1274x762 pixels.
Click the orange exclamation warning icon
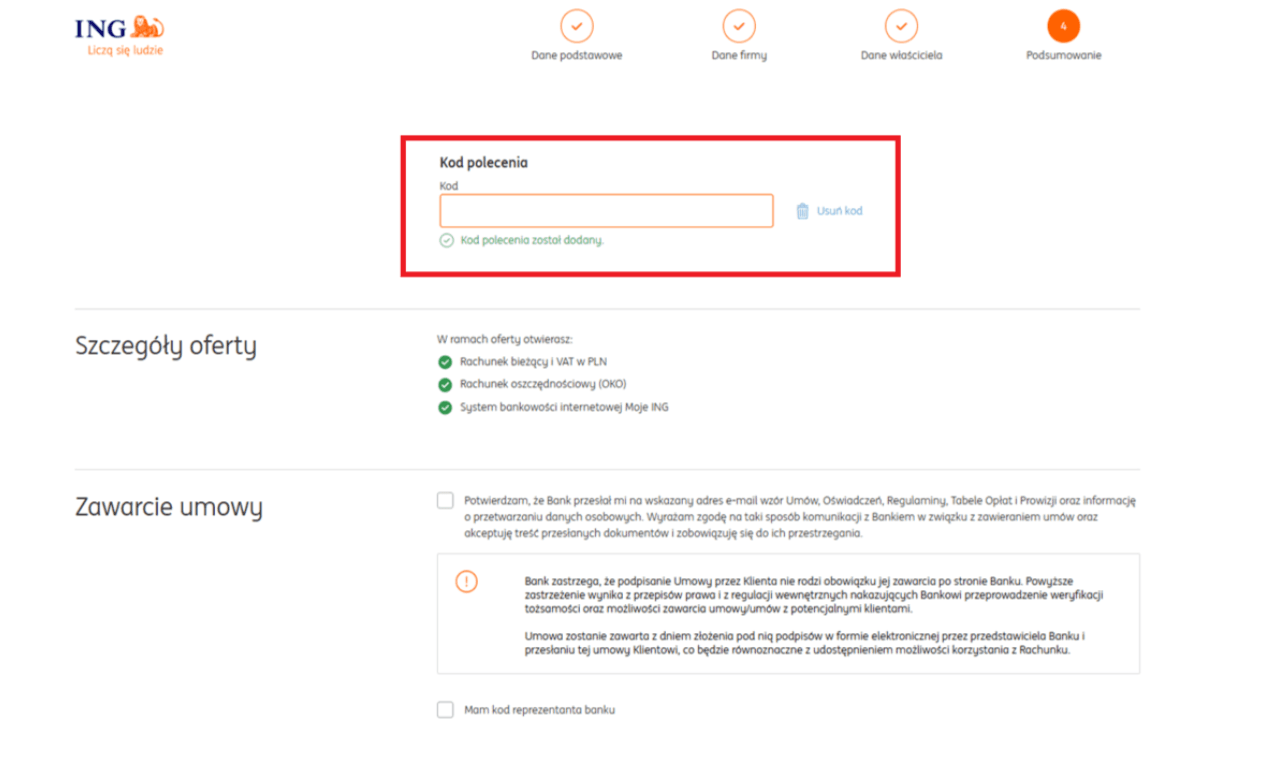[466, 582]
